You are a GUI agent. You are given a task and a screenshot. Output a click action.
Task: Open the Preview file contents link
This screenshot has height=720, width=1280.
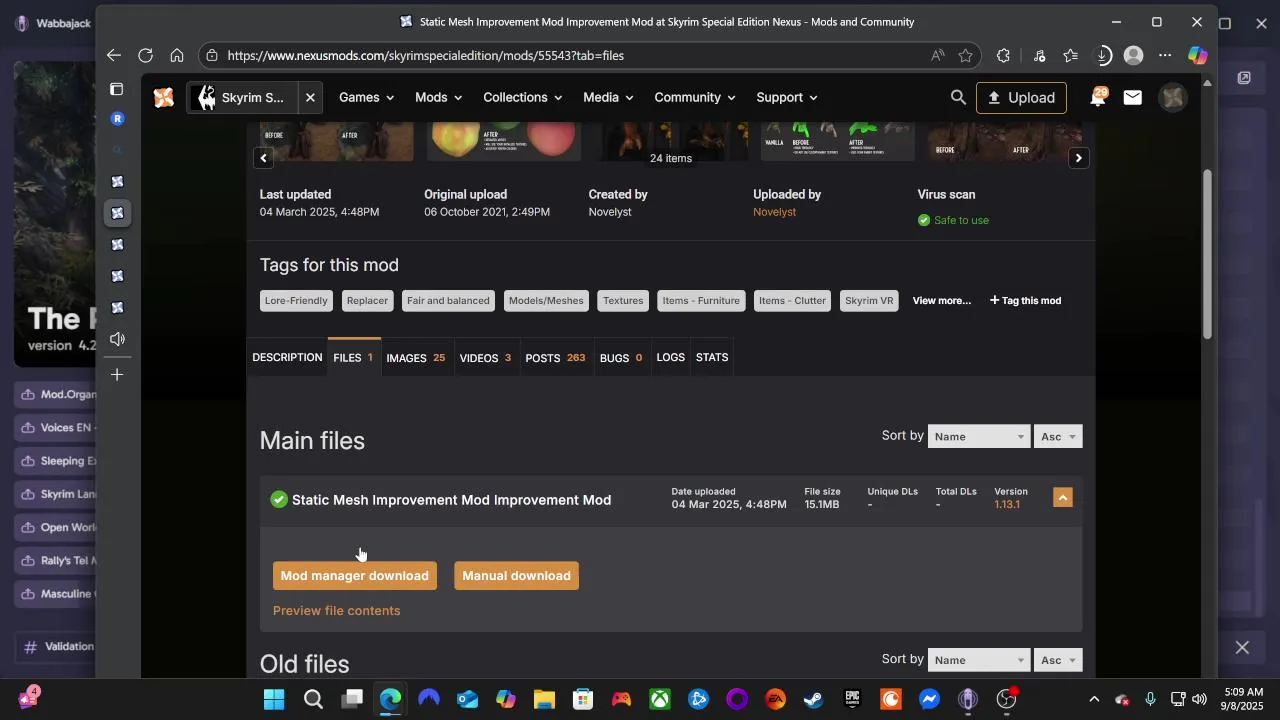(337, 611)
